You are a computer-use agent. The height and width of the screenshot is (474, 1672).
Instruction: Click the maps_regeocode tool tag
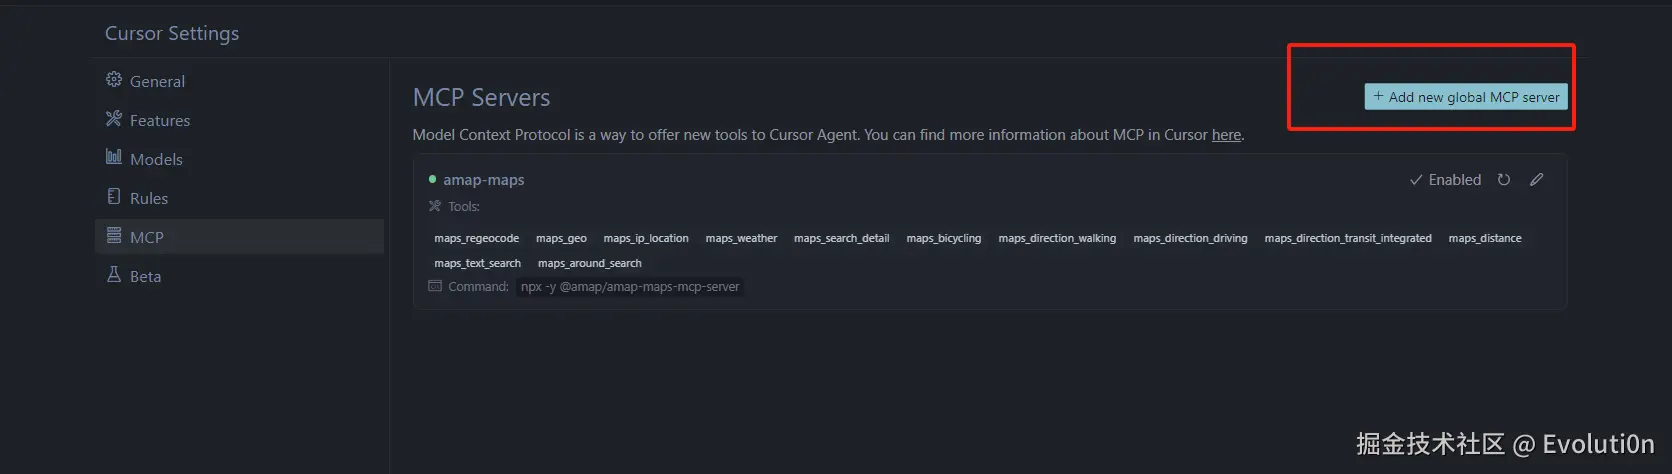pos(476,238)
